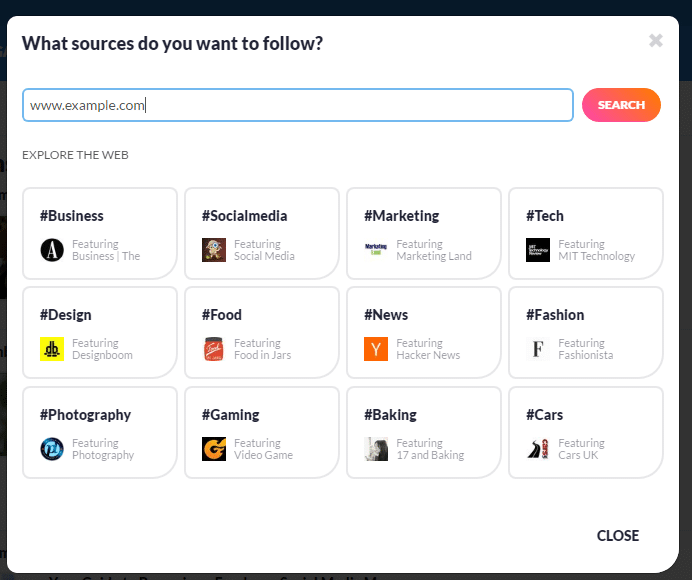Viewport: 692px width, 580px height.
Task: Click the CLOSE text button
Action: [618, 535]
